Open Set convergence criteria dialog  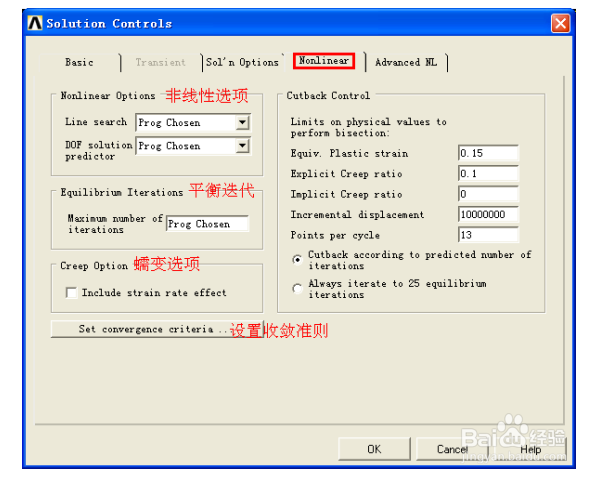(157, 329)
